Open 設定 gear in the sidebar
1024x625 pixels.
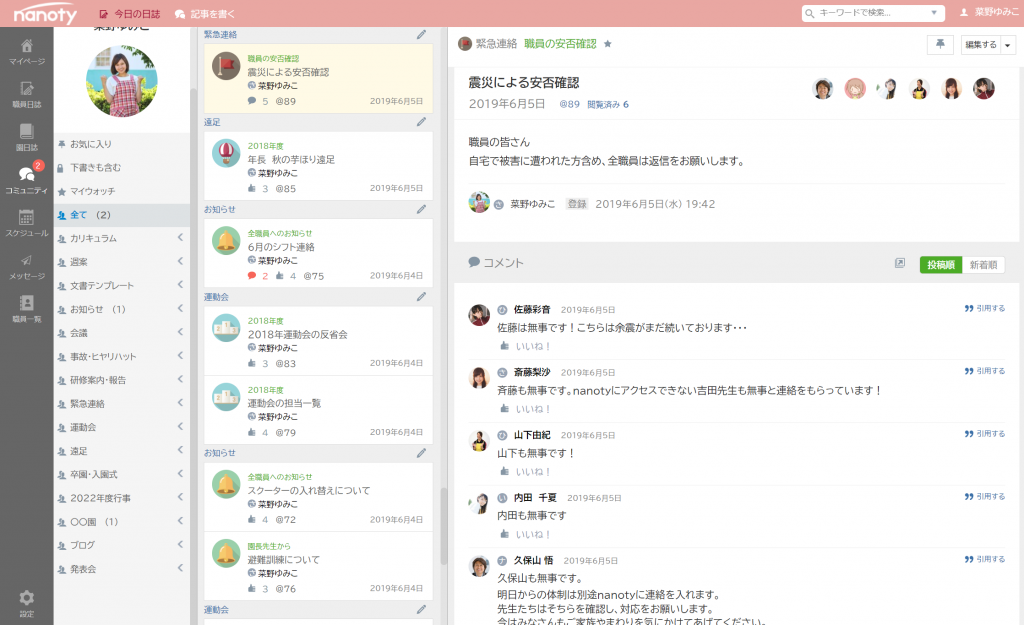coord(26,602)
